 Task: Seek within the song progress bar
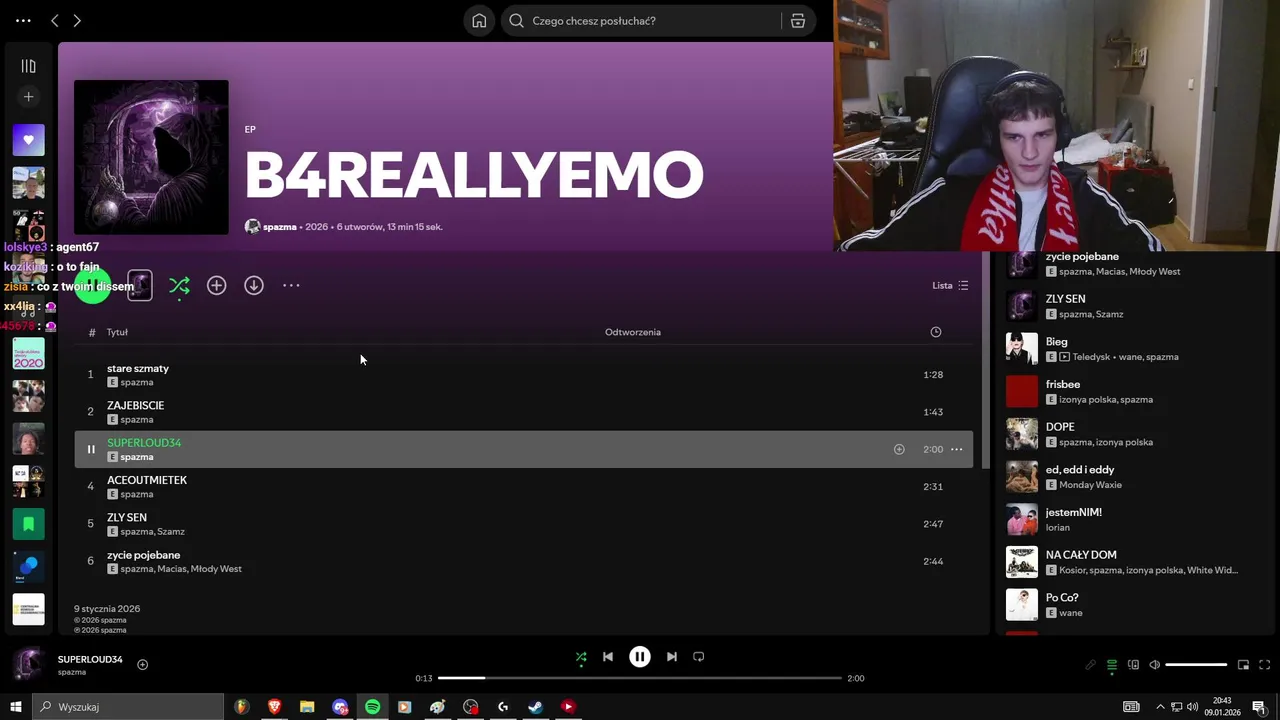click(640, 678)
